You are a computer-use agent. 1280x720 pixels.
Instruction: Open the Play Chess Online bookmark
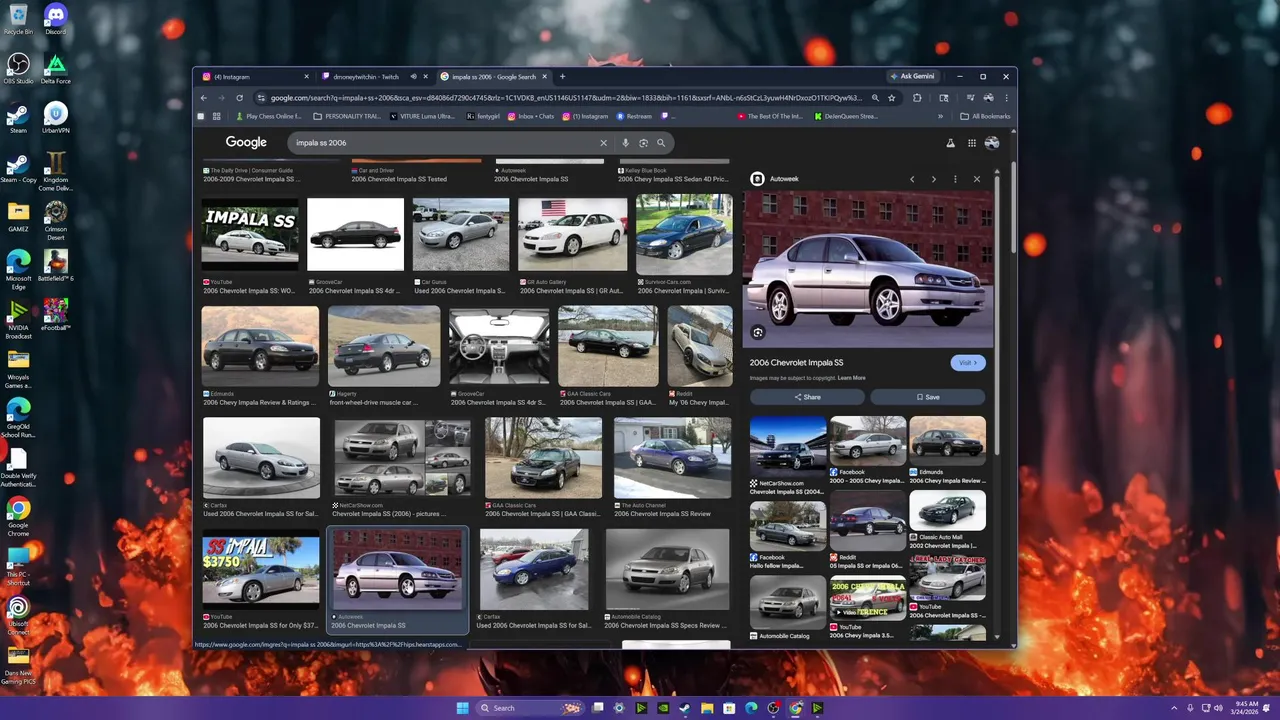(268, 116)
